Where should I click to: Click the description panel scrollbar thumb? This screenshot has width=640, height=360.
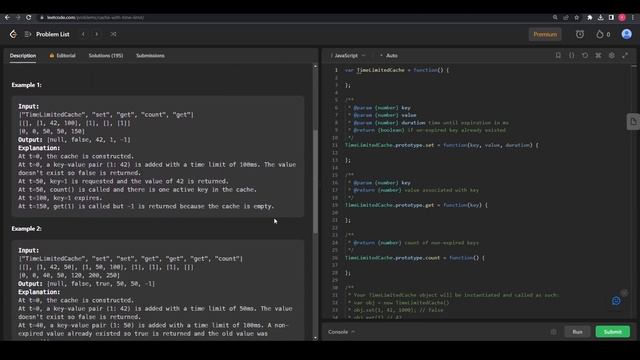pos(315,182)
